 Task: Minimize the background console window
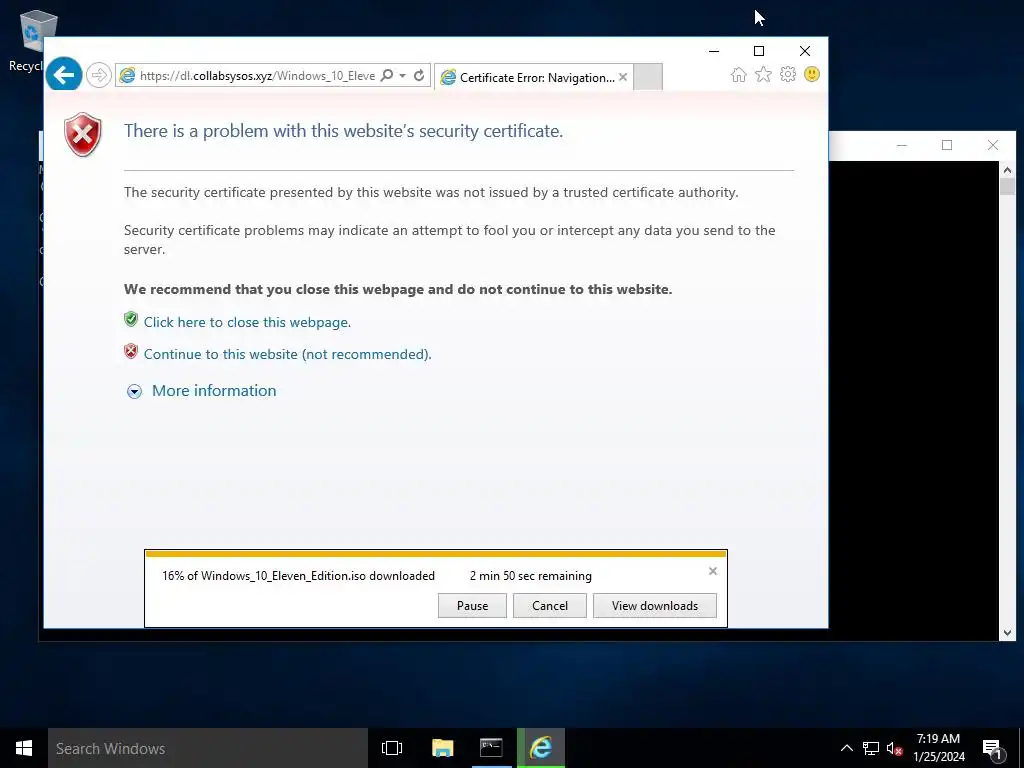(x=902, y=145)
